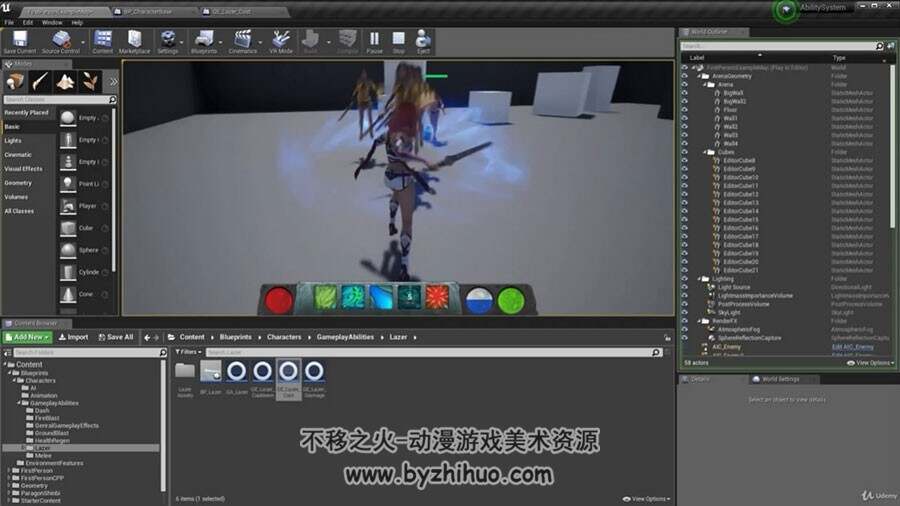Click the Player Start placement icon
Viewport: 900px width, 506px height.
(68, 206)
